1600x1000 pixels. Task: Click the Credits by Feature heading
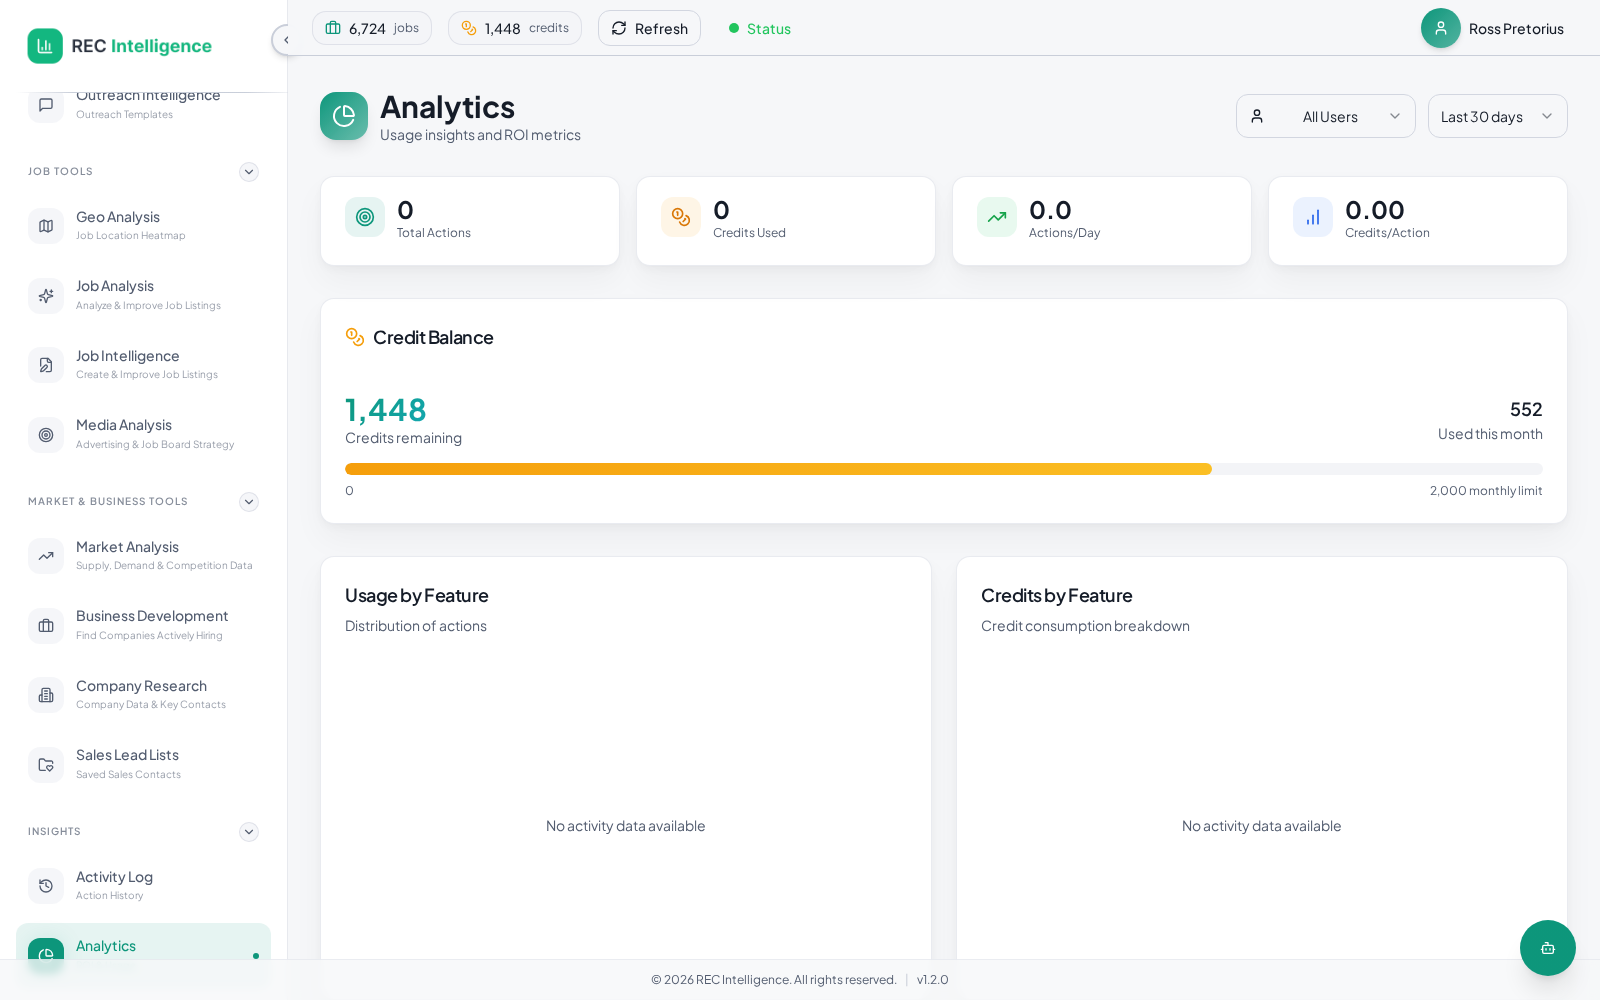coord(1057,595)
